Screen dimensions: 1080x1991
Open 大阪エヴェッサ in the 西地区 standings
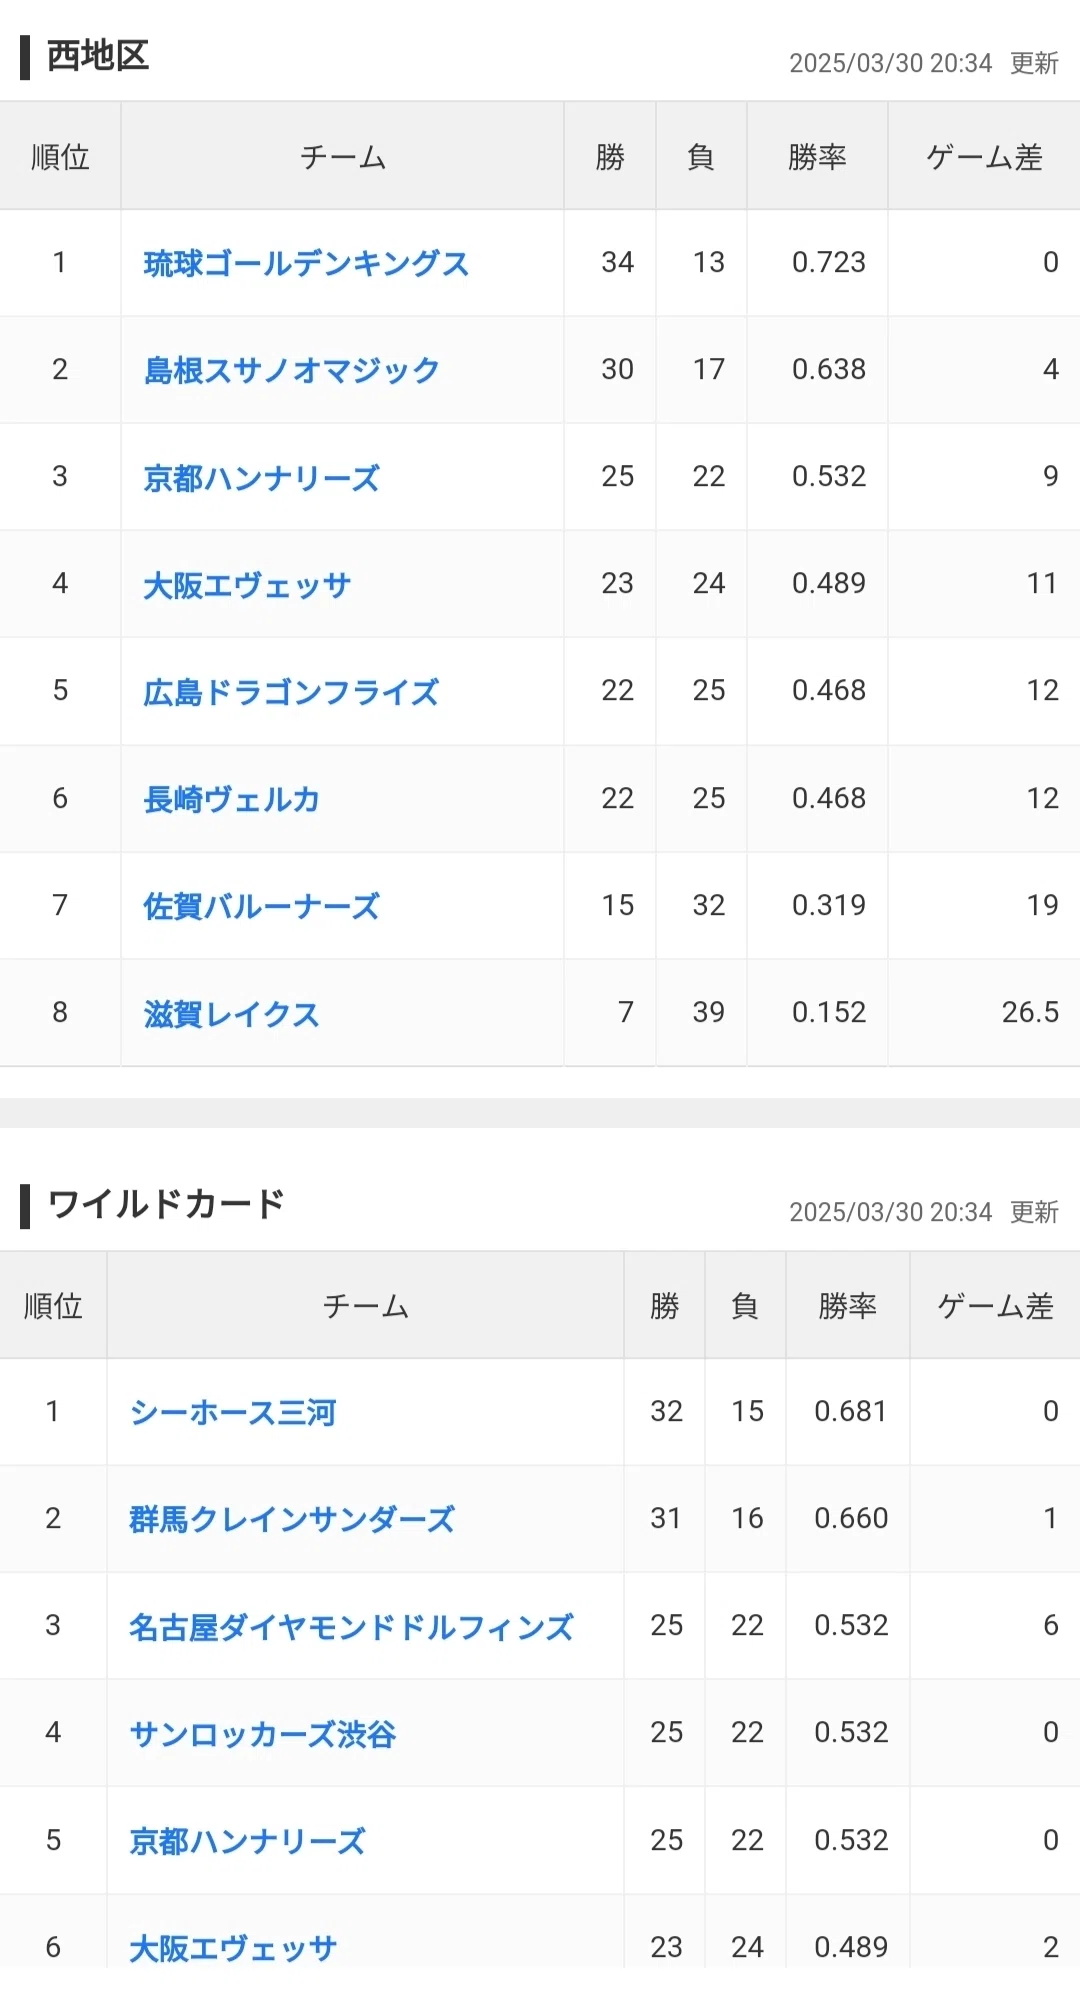[247, 585]
